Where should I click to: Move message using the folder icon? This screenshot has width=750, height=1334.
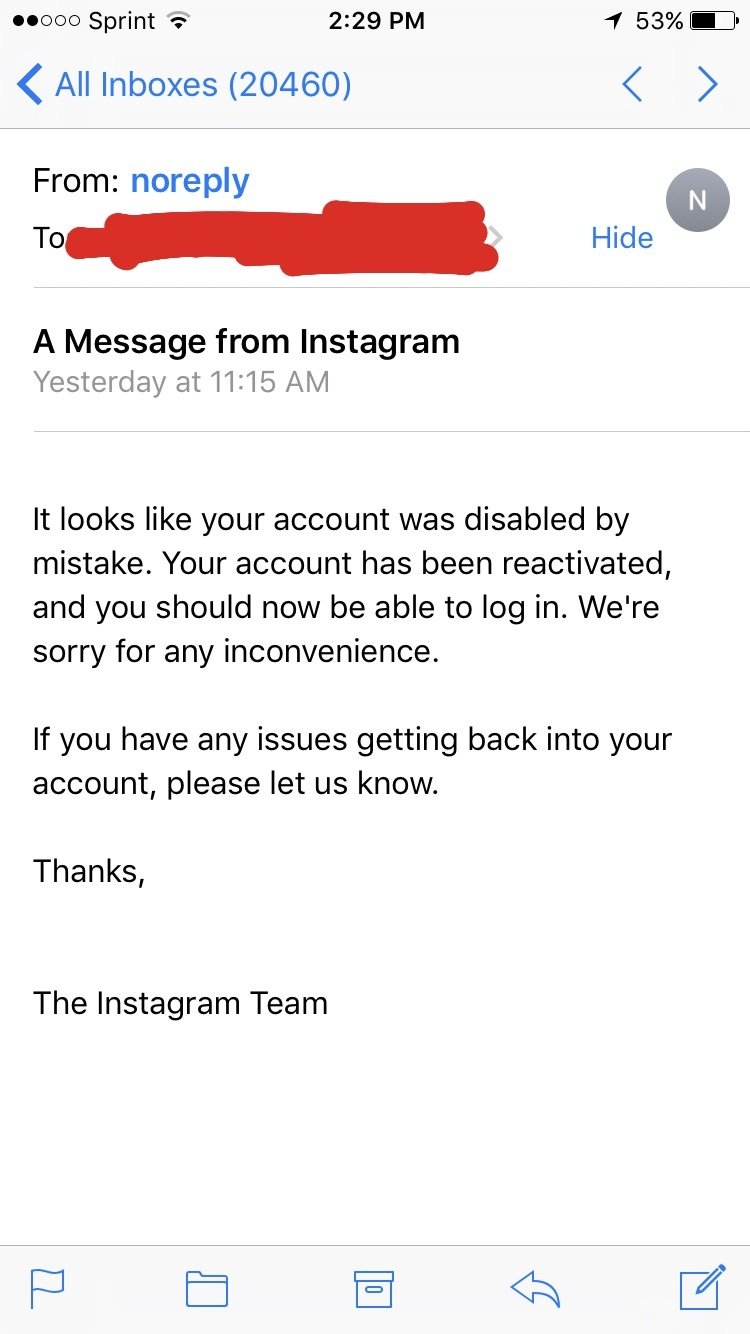207,1288
